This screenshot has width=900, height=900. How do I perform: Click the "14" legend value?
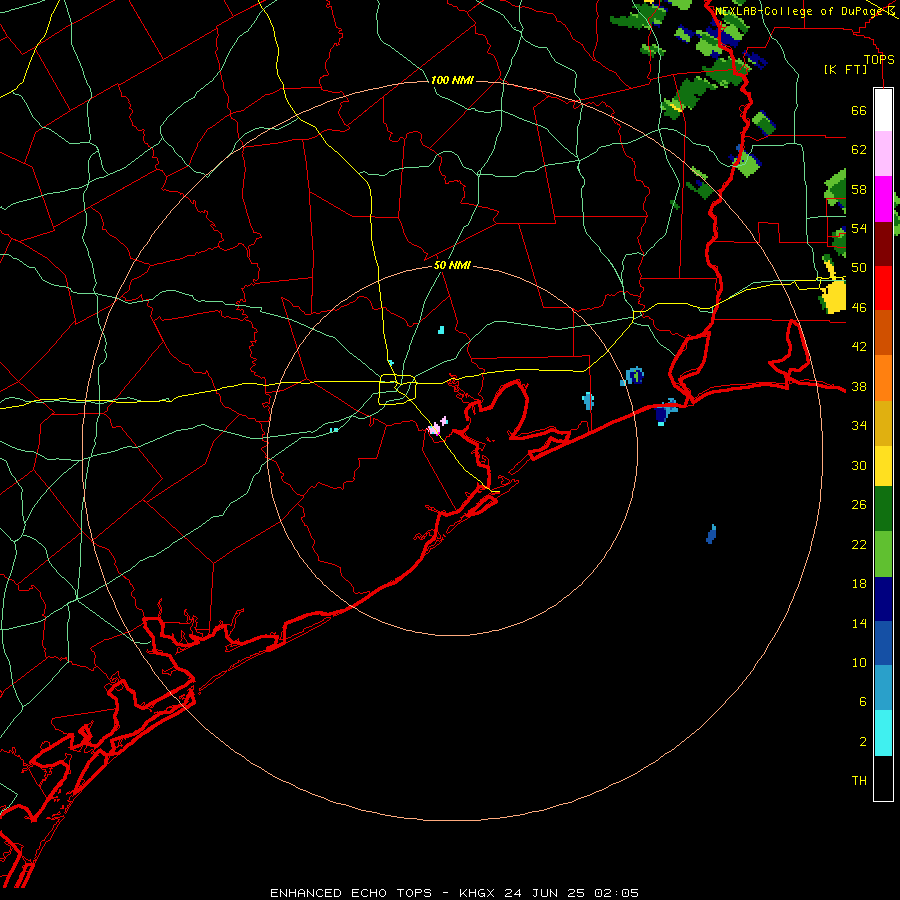click(859, 623)
